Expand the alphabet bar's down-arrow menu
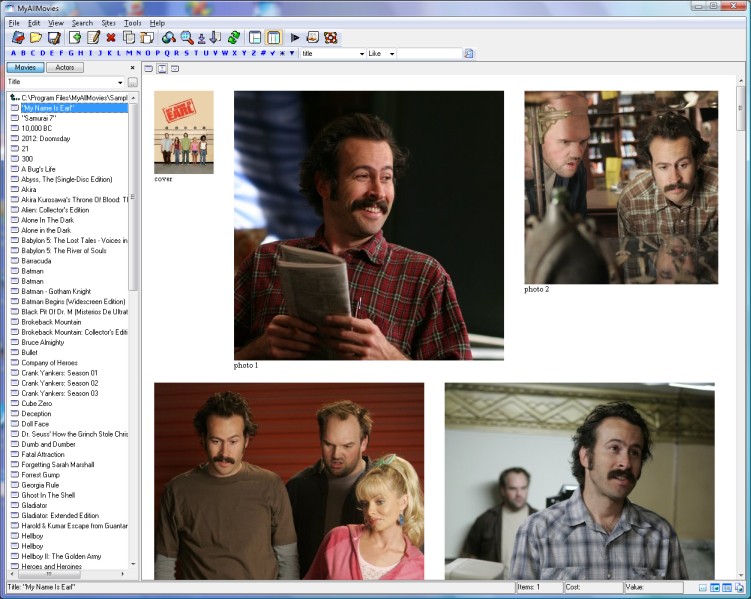 tap(292, 53)
